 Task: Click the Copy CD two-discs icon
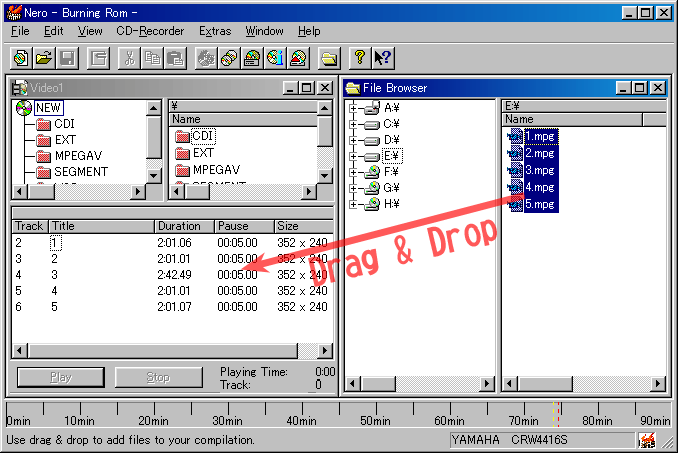point(229,58)
